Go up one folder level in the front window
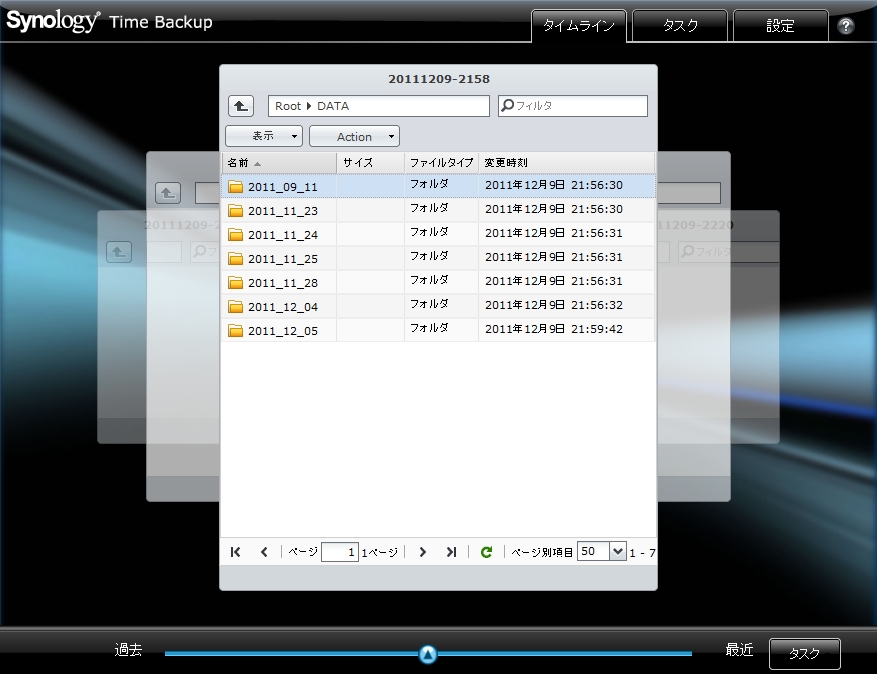The image size is (877, 674). click(x=241, y=106)
